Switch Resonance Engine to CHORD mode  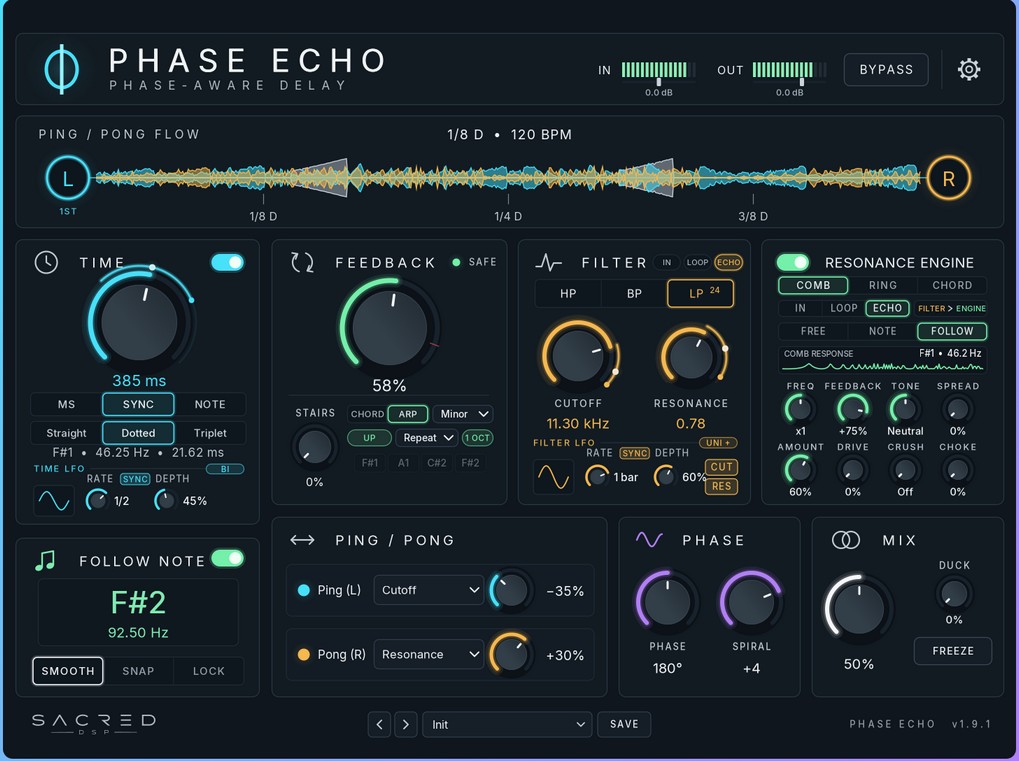pyautogui.click(x=952, y=285)
